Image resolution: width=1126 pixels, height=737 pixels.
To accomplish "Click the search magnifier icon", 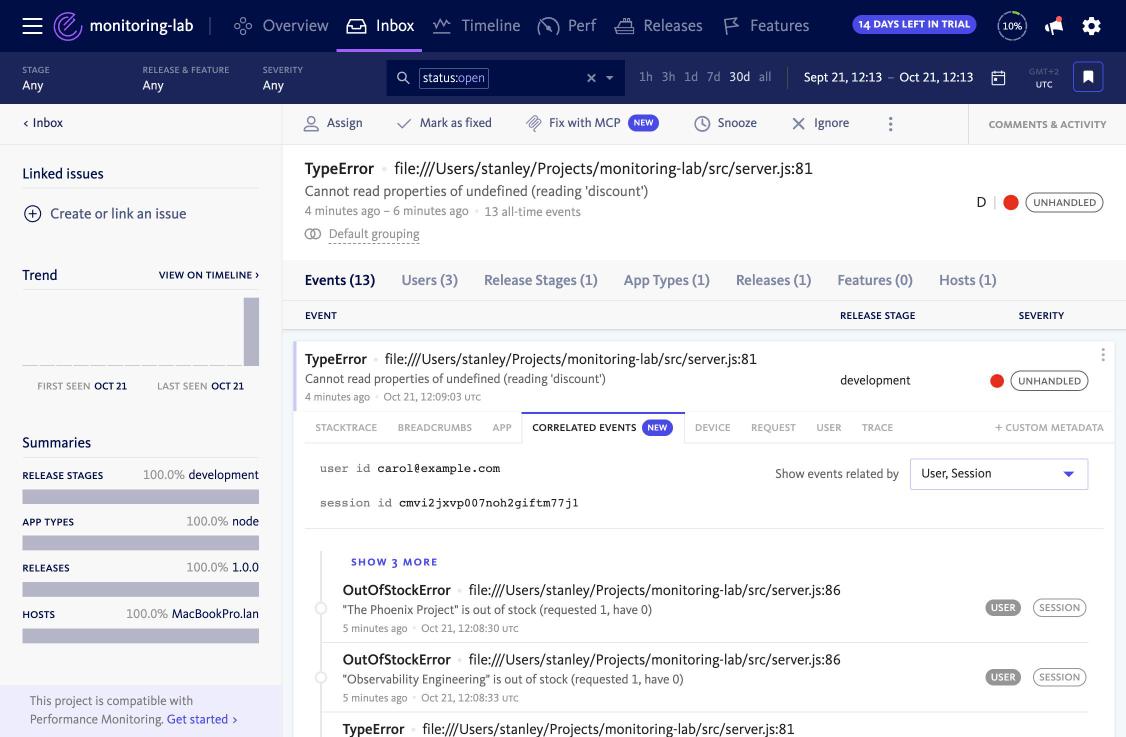I will click(x=403, y=78).
